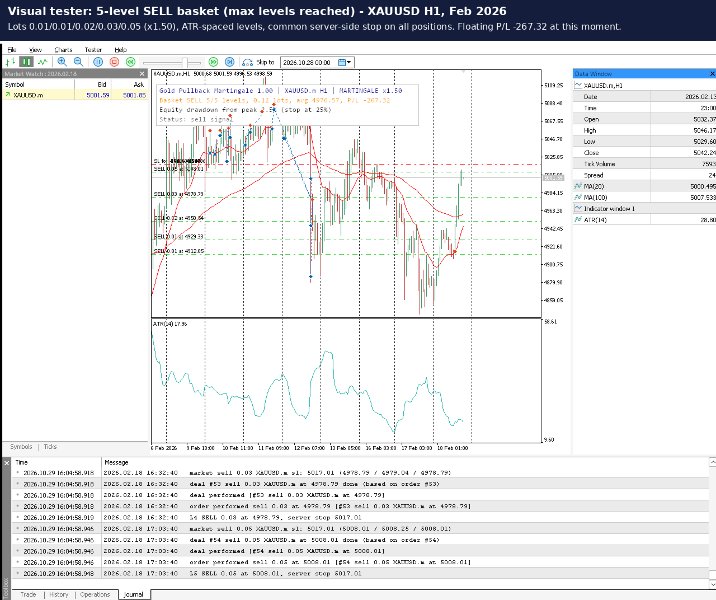The image size is (716, 600).
Task: Collapse Indicator window 1 group
Action: pos(579,209)
